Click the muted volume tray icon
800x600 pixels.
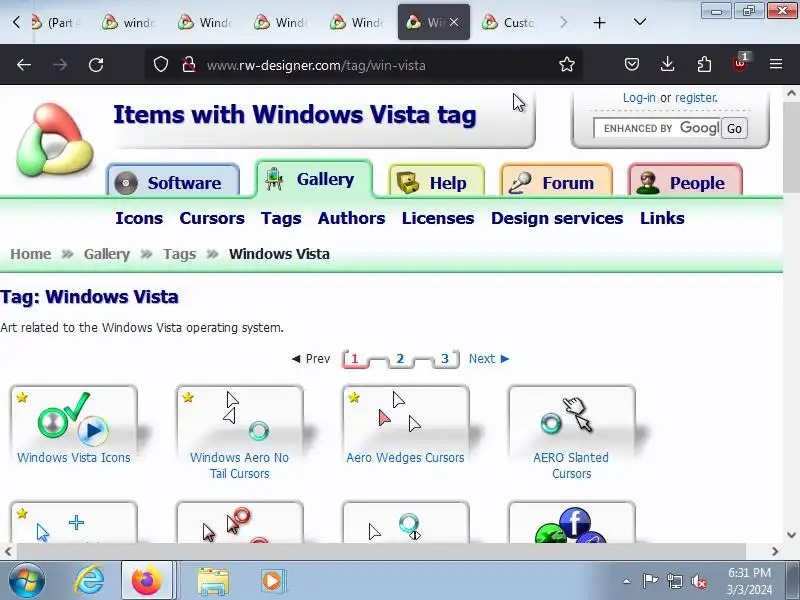pyautogui.click(x=698, y=581)
